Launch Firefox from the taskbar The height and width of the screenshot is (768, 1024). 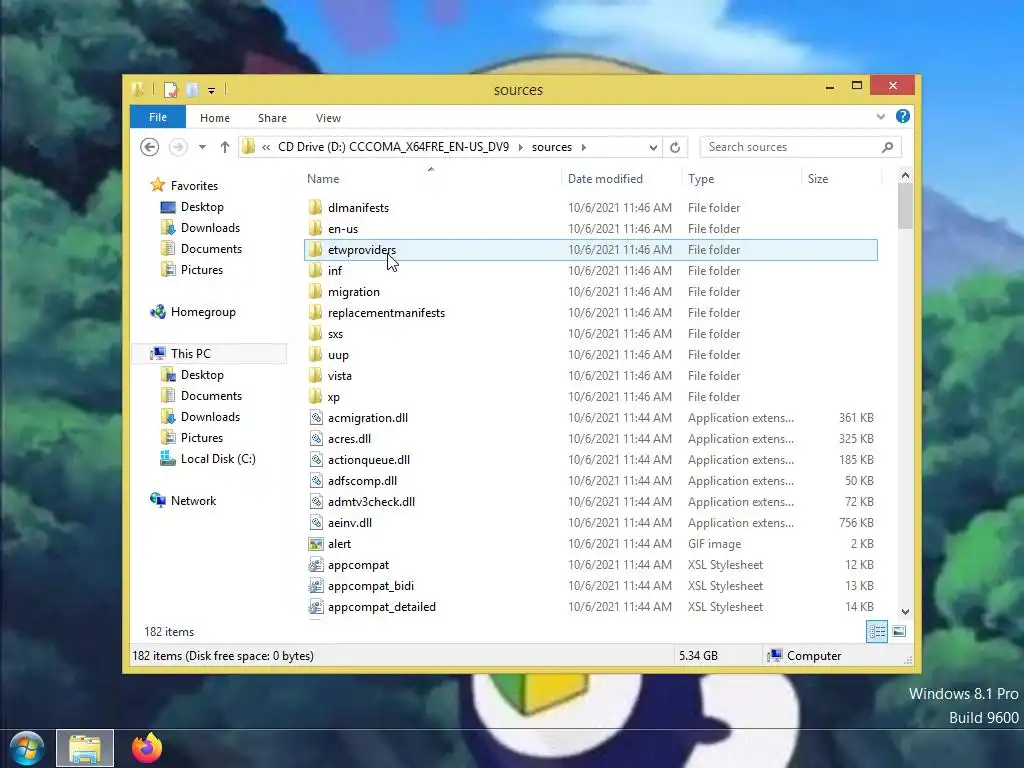pyautogui.click(x=147, y=748)
